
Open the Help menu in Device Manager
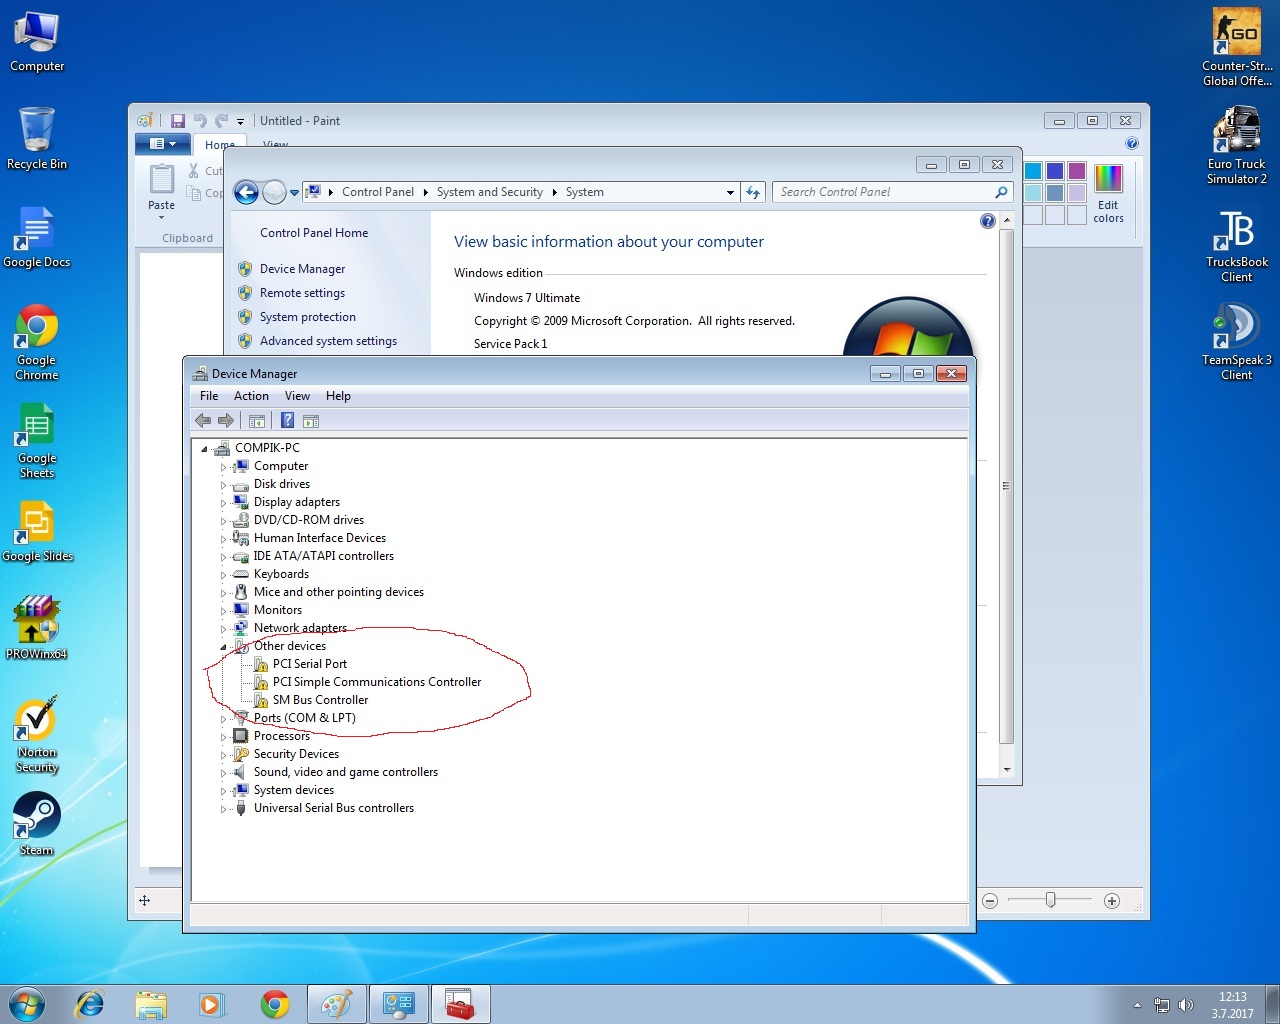(338, 396)
